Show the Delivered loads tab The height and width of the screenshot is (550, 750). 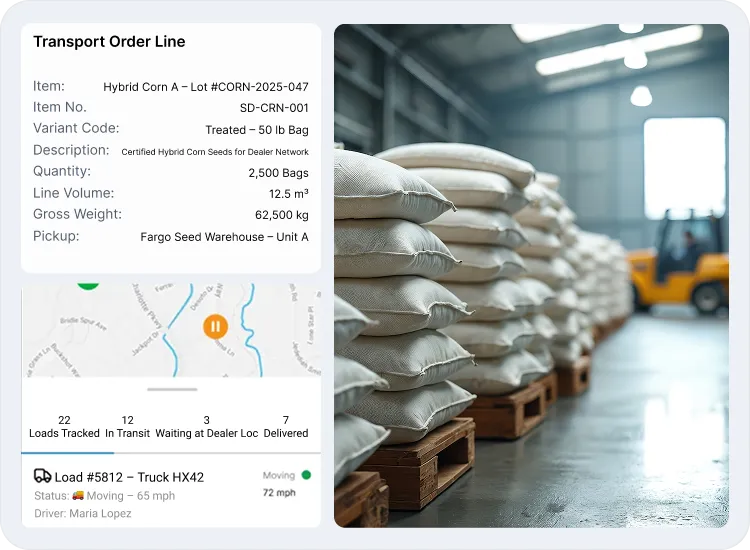point(286,427)
